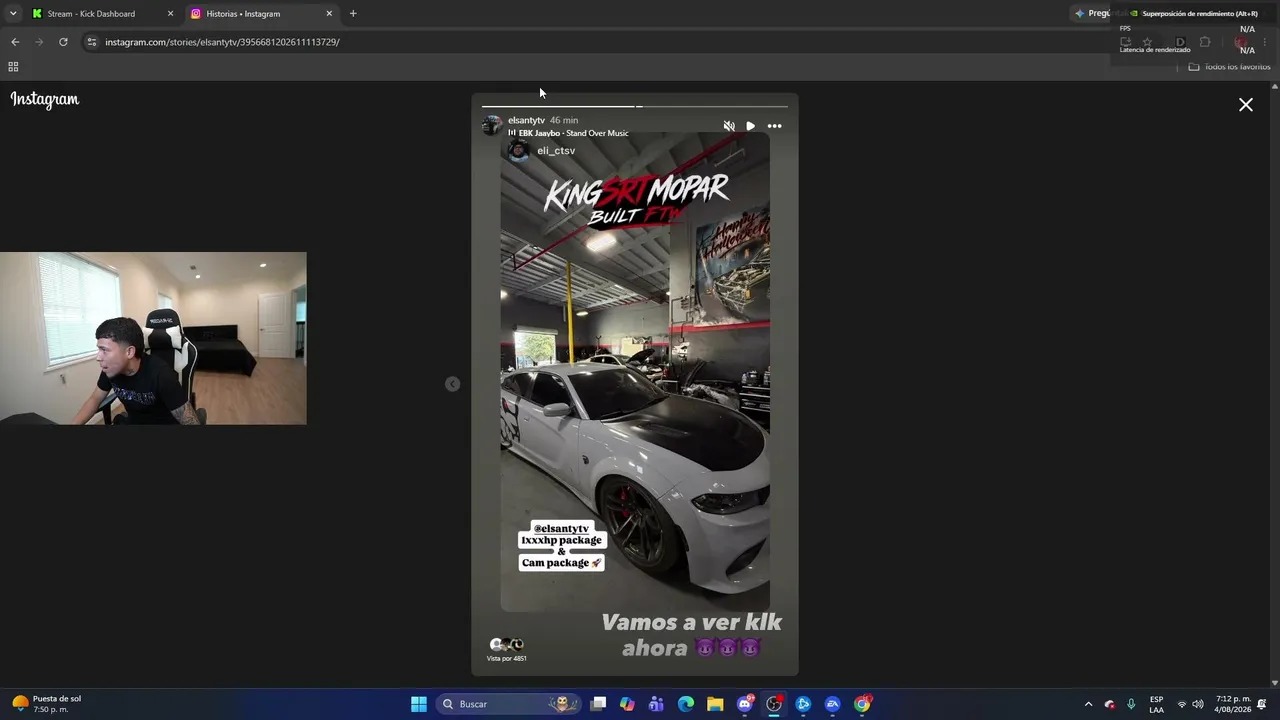Open OBS Studio from the taskbar

[774, 704]
